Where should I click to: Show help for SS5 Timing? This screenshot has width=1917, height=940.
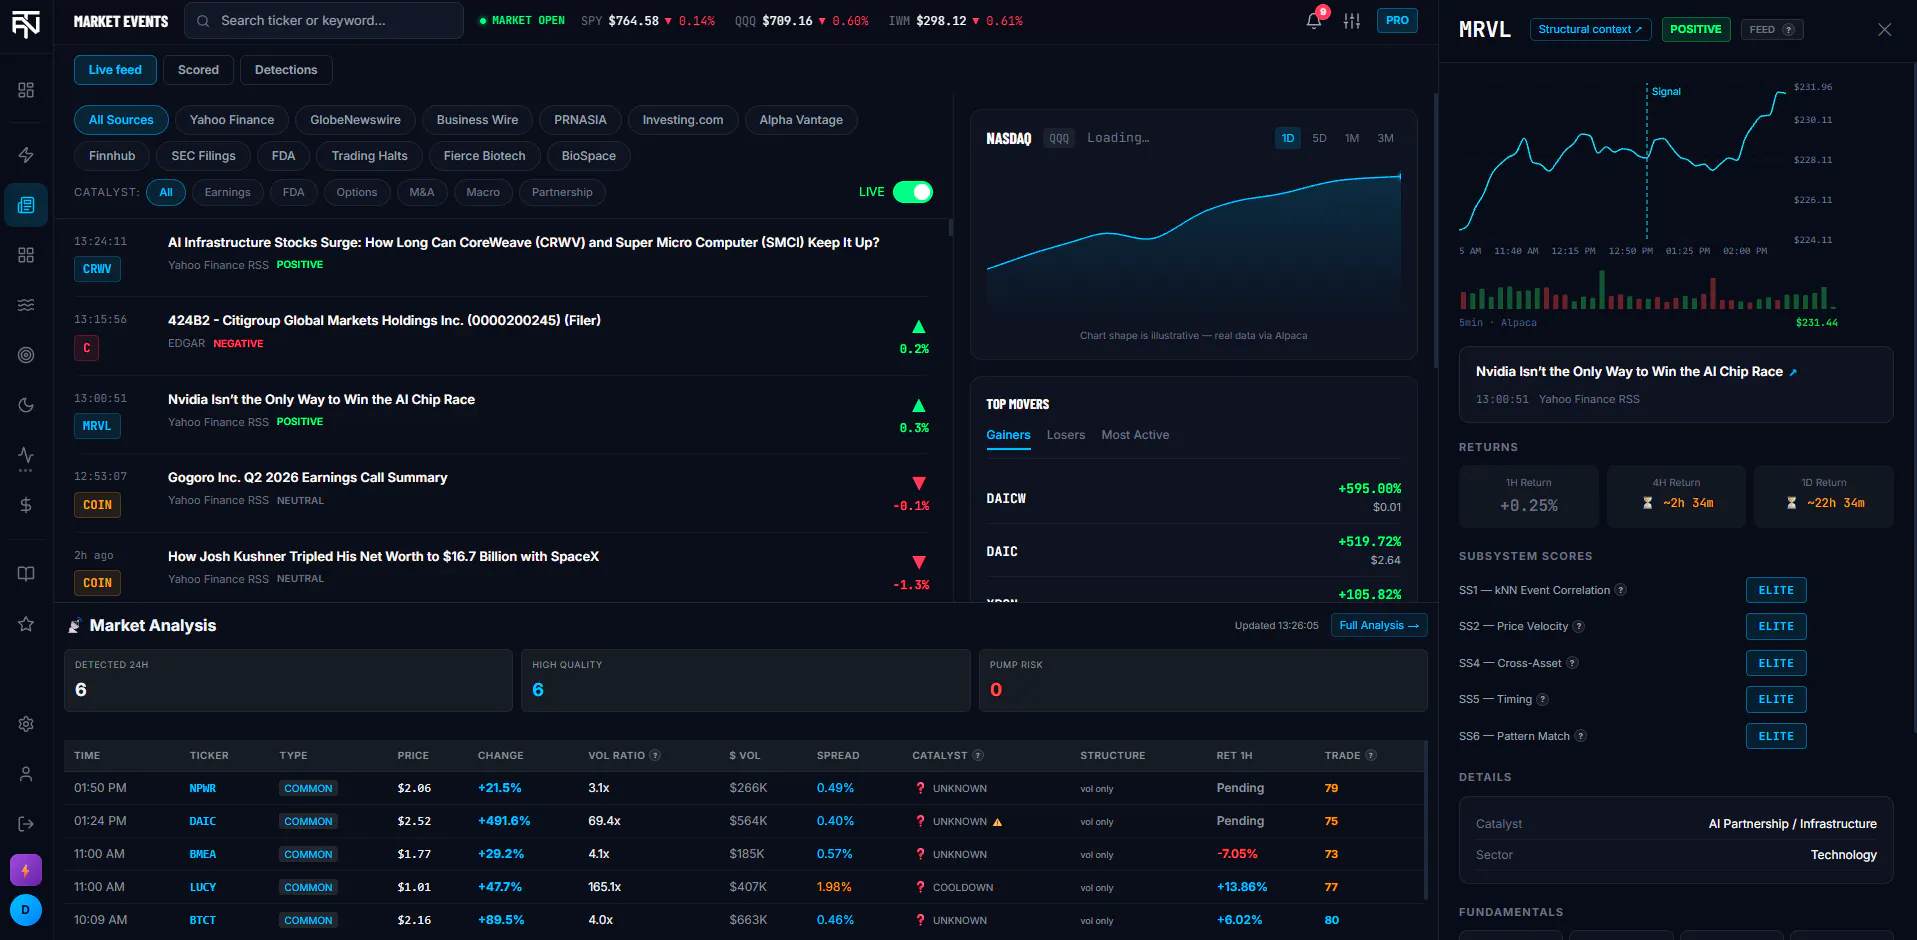click(x=1542, y=700)
